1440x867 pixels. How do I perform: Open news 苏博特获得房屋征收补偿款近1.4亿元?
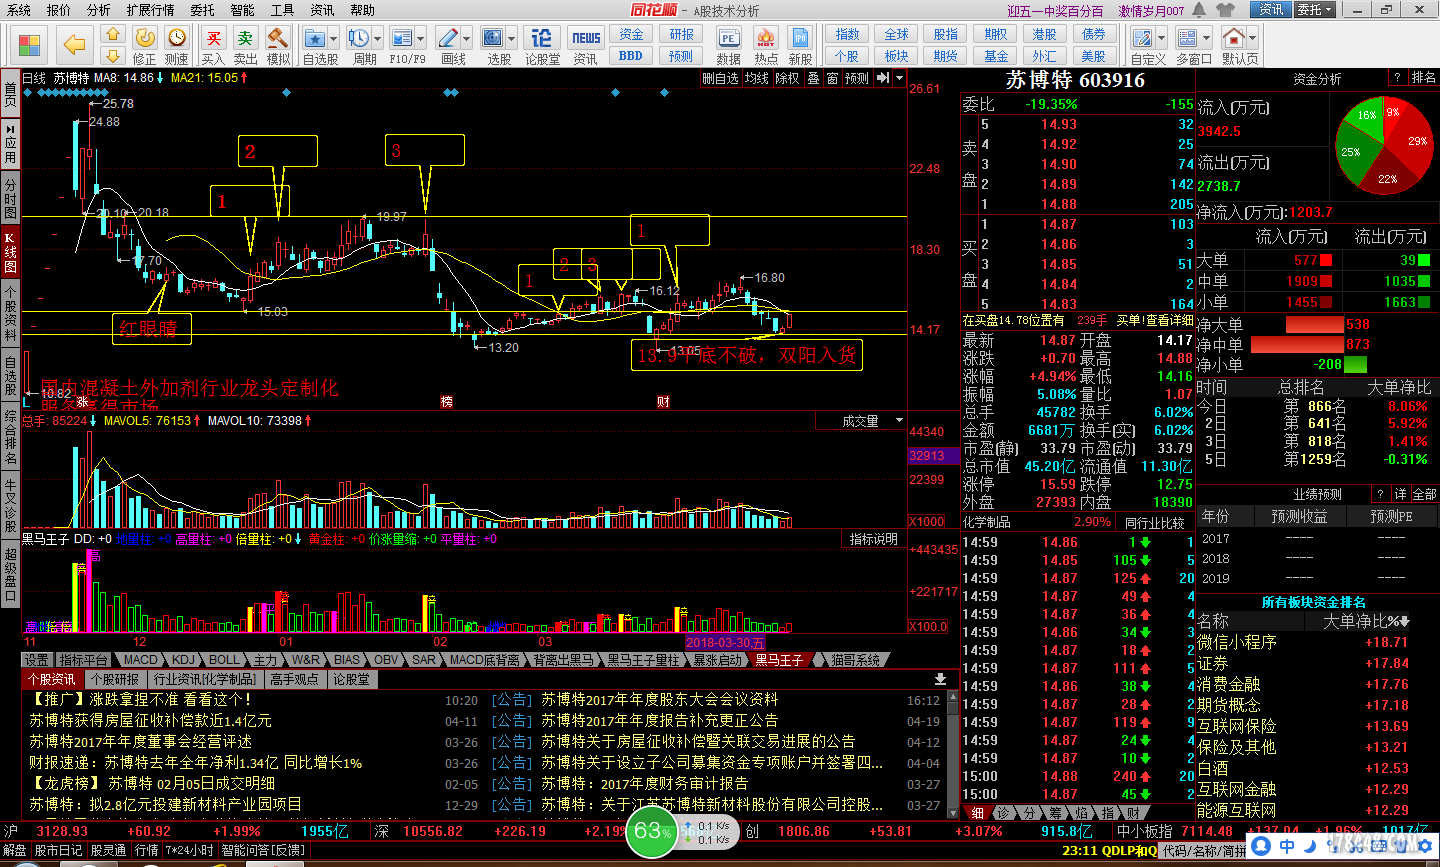click(x=150, y=721)
